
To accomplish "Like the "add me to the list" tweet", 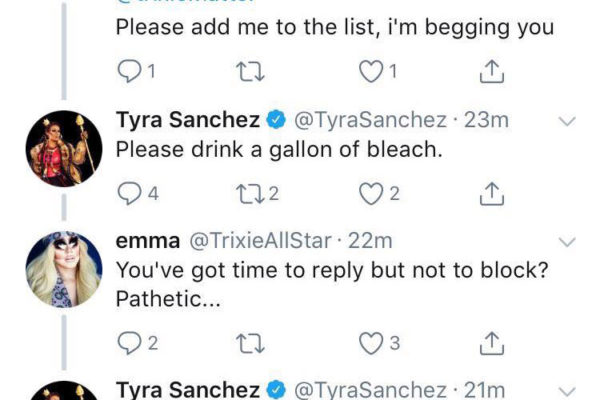I will (x=371, y=71).
